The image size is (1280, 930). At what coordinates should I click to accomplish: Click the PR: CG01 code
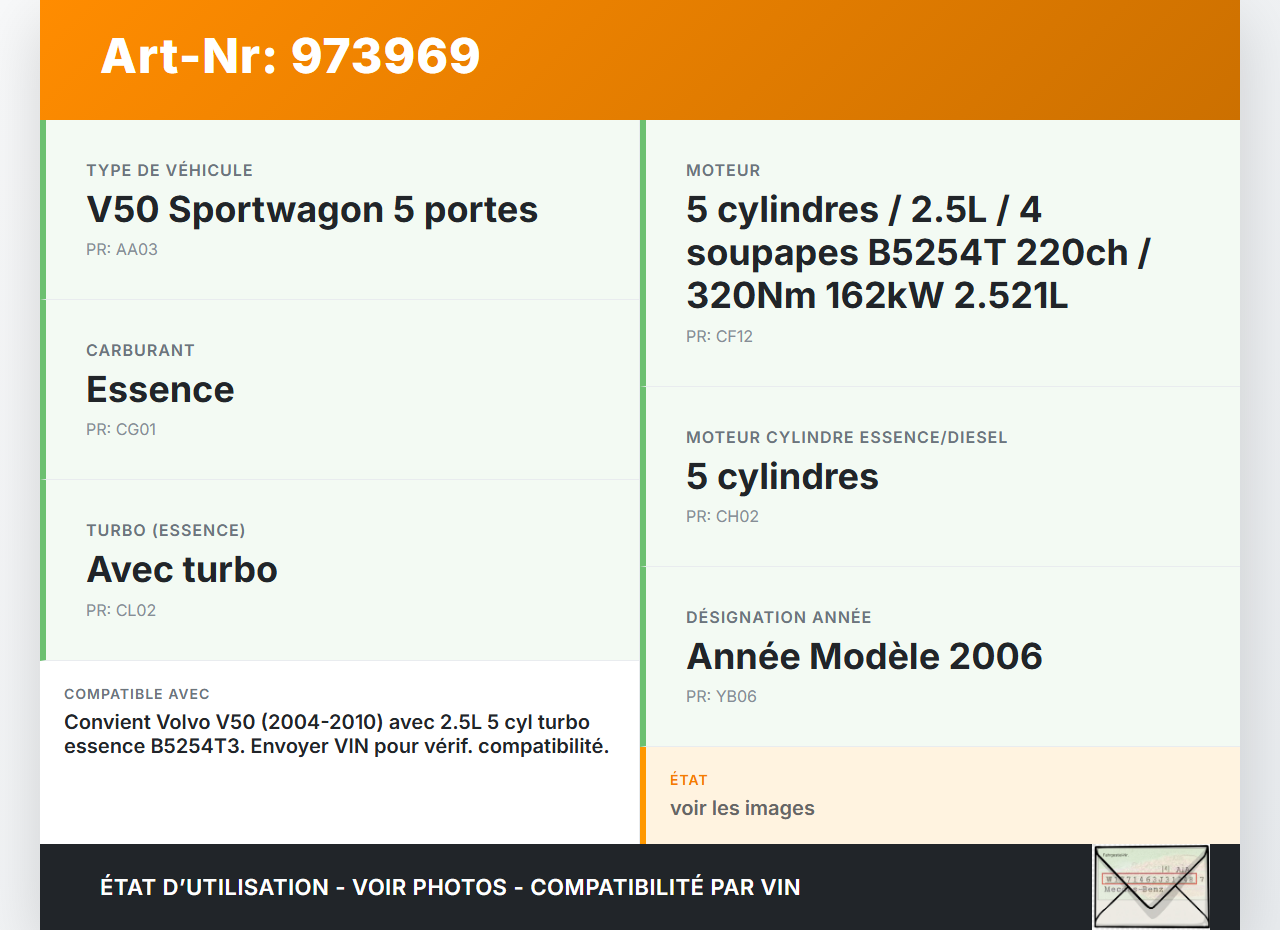coord(121,430)
